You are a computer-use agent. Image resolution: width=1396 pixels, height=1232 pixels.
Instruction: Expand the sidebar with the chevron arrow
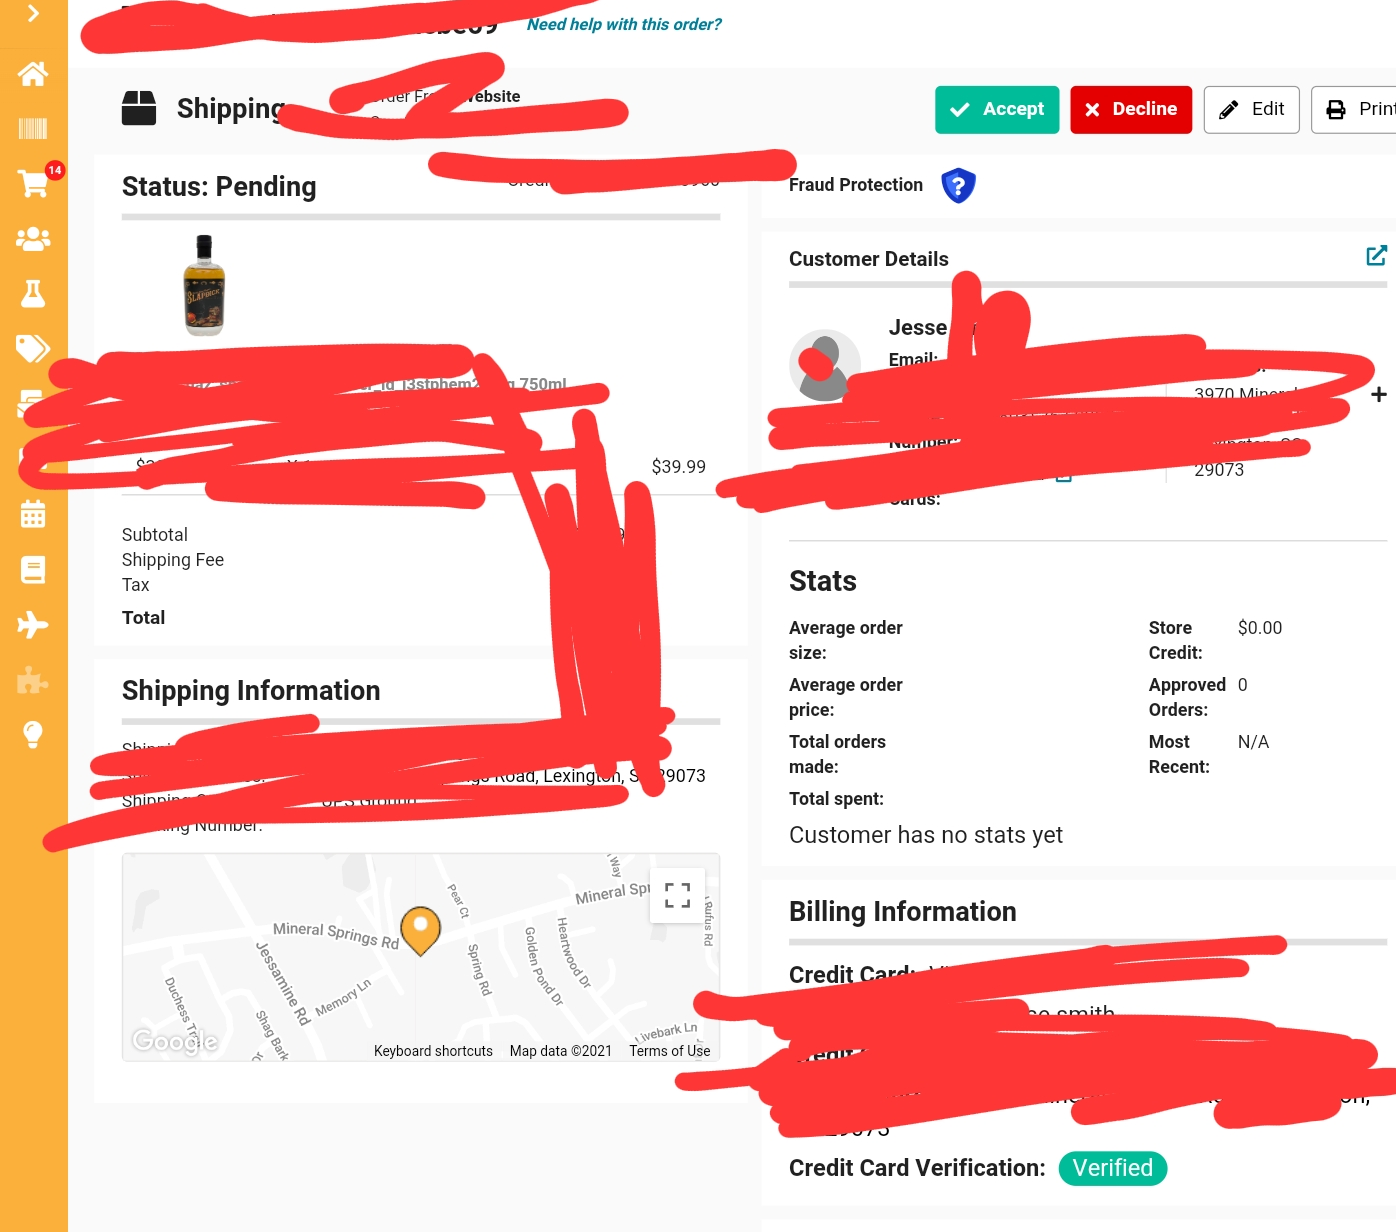click(x=33, y=13)
